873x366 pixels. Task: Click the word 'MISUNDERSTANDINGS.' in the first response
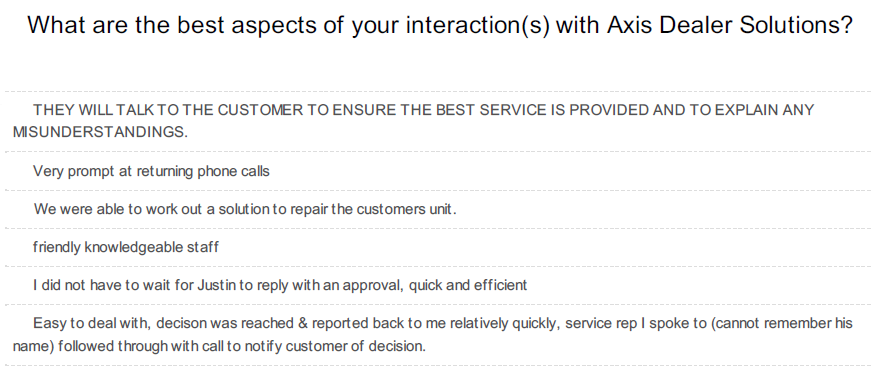100,133
